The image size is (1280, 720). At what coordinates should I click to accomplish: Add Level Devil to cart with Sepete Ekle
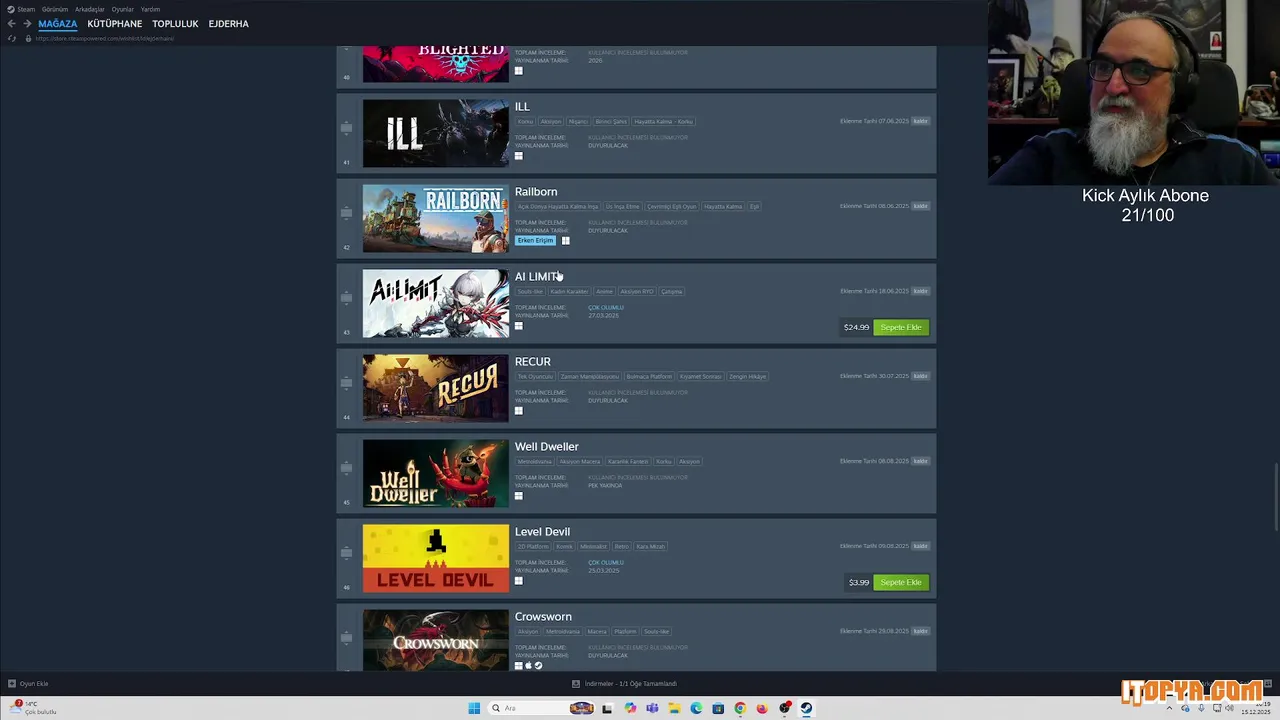click(x=901, y=582)
